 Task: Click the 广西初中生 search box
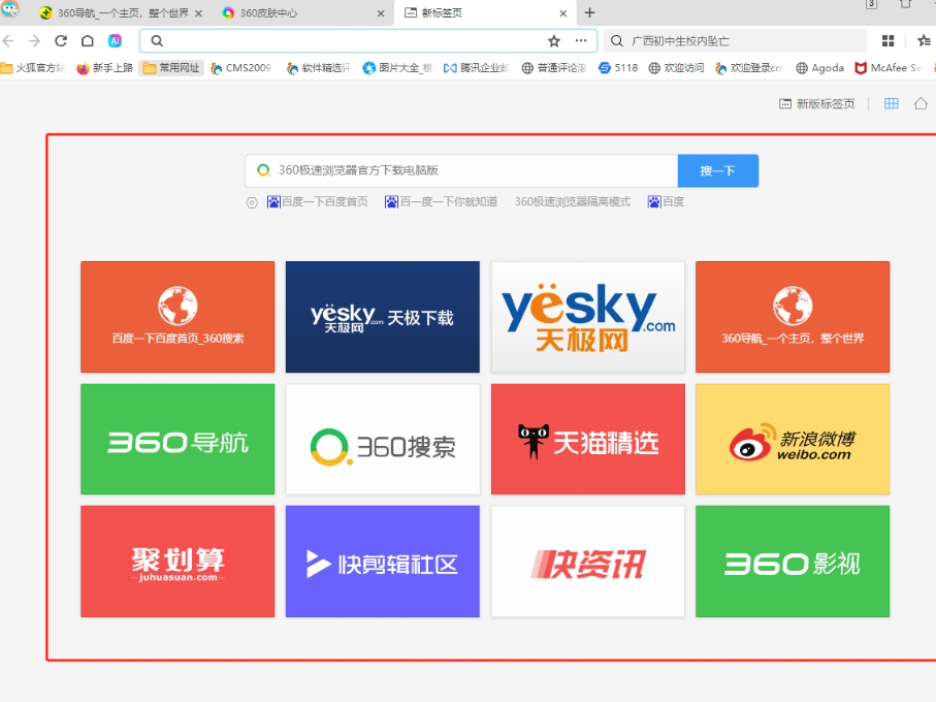pyautogui.click(x=735, y=41)
